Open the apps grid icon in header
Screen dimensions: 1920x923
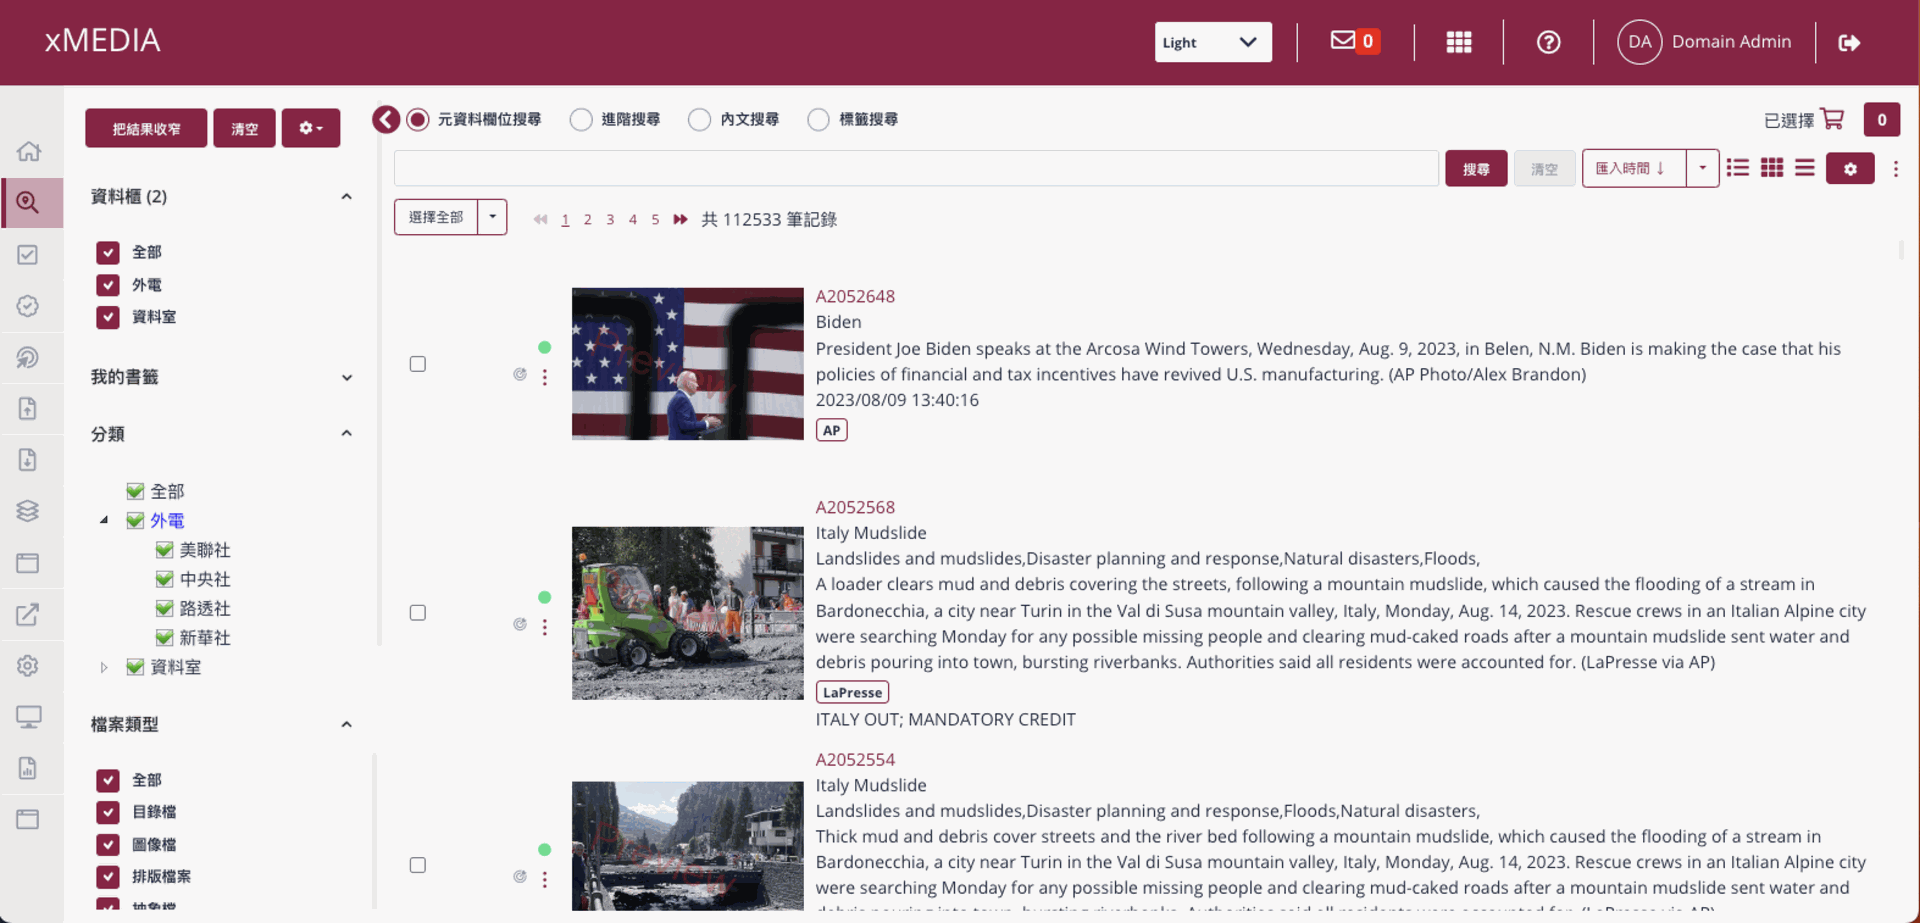pos(1458,42)
